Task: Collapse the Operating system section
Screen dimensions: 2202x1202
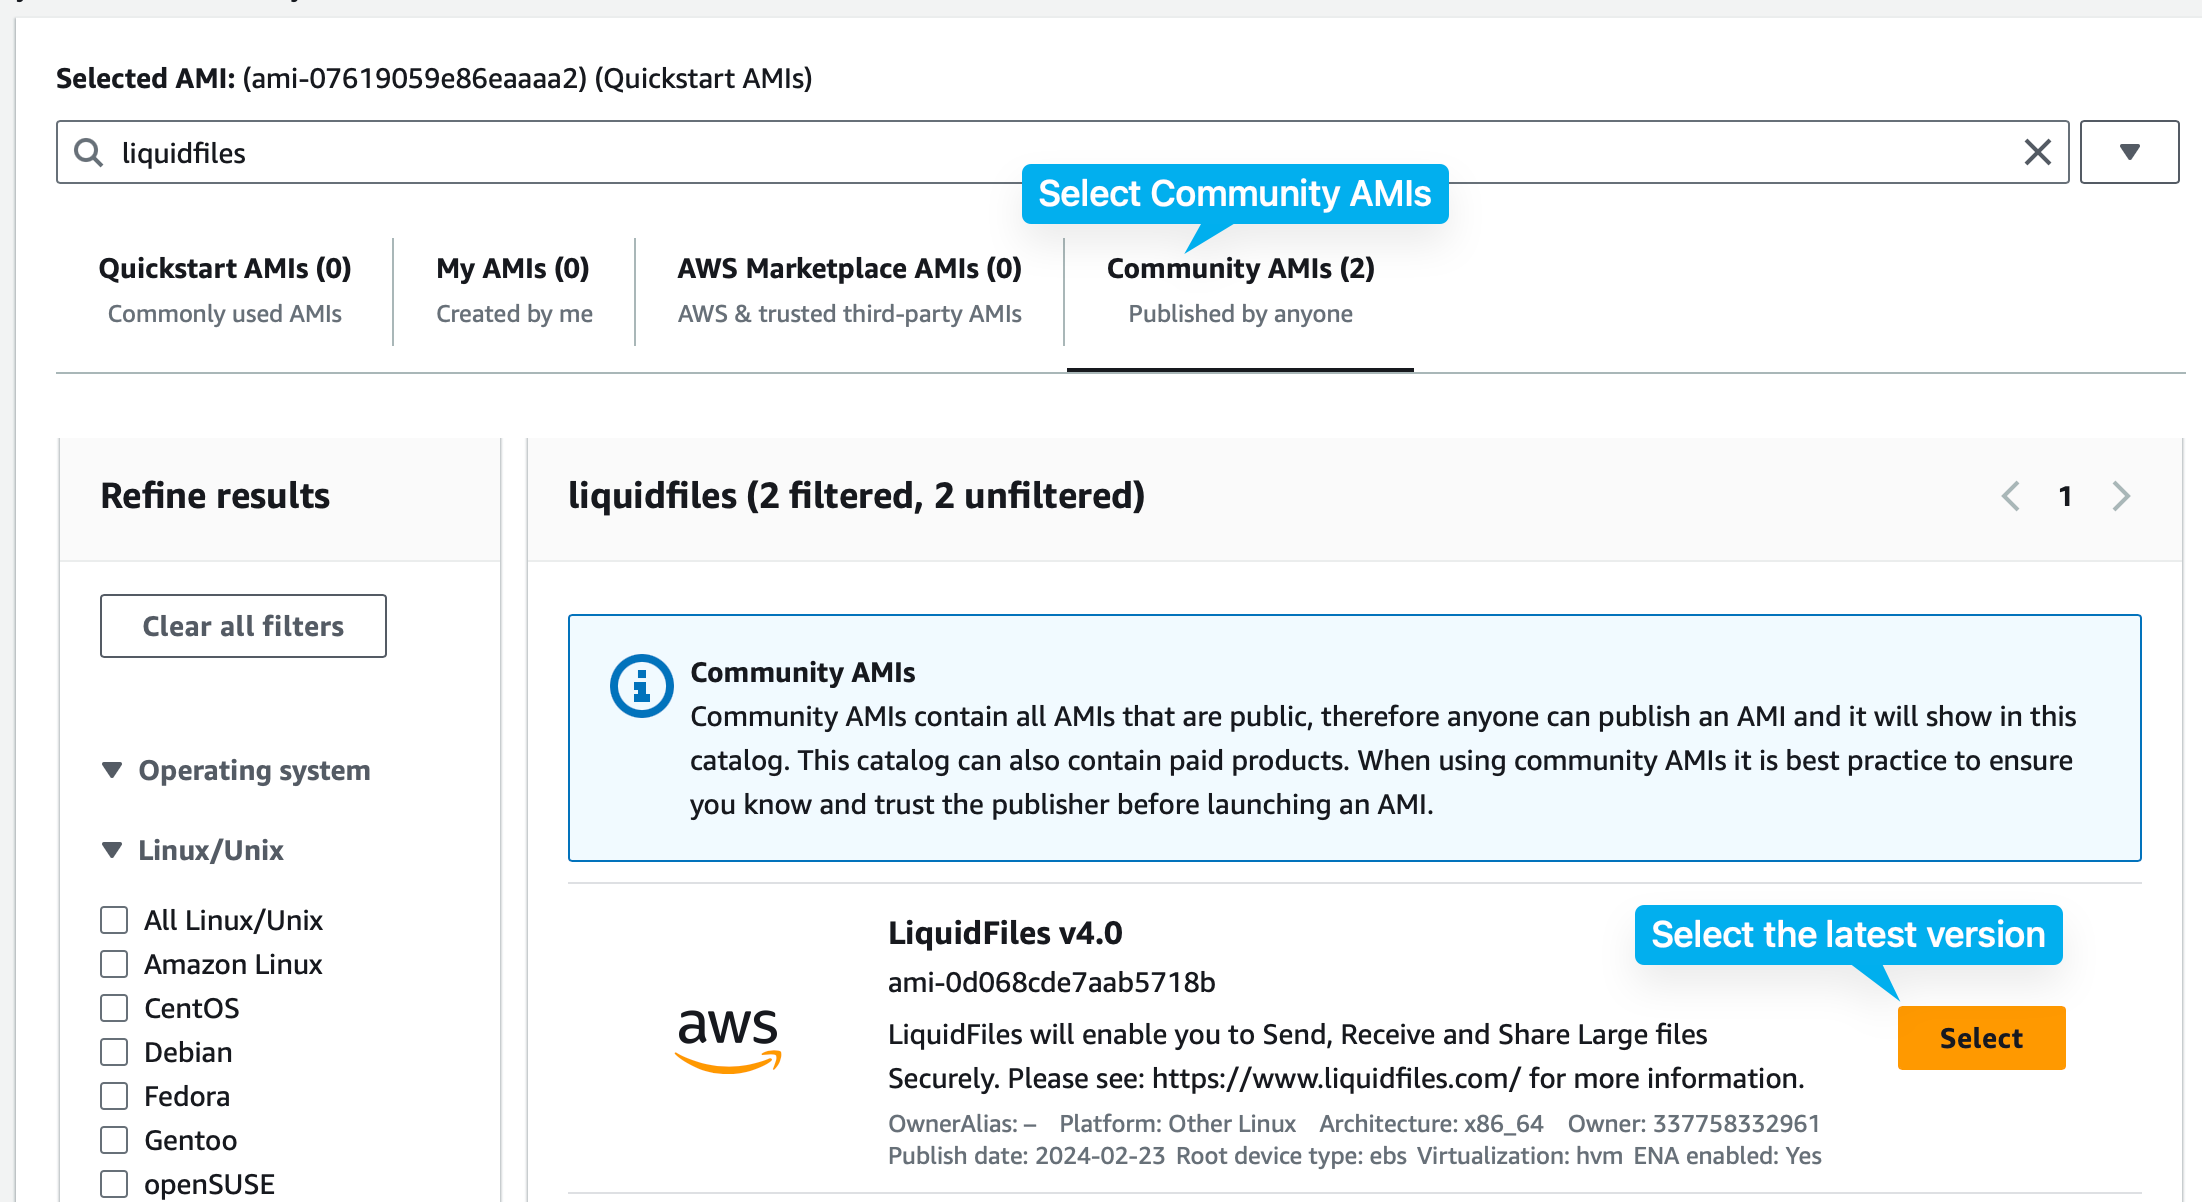Action: click(x=113, y=770)
